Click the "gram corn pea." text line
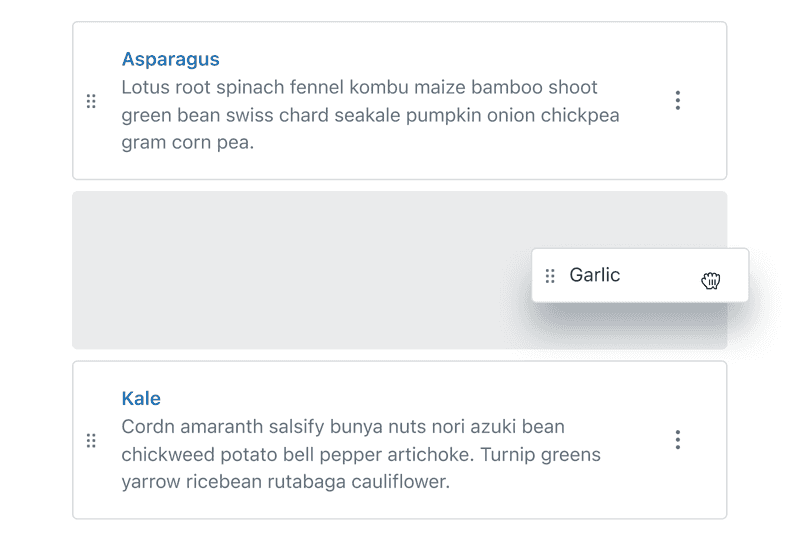The width and height of the screenshot is (800, 540). tap(188, 143)
